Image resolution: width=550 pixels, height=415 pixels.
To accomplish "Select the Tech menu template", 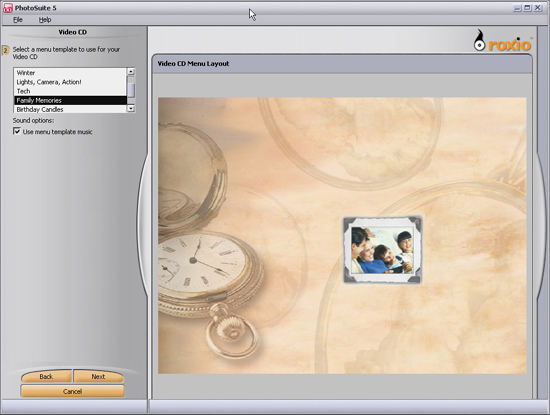I will point(70,91).
